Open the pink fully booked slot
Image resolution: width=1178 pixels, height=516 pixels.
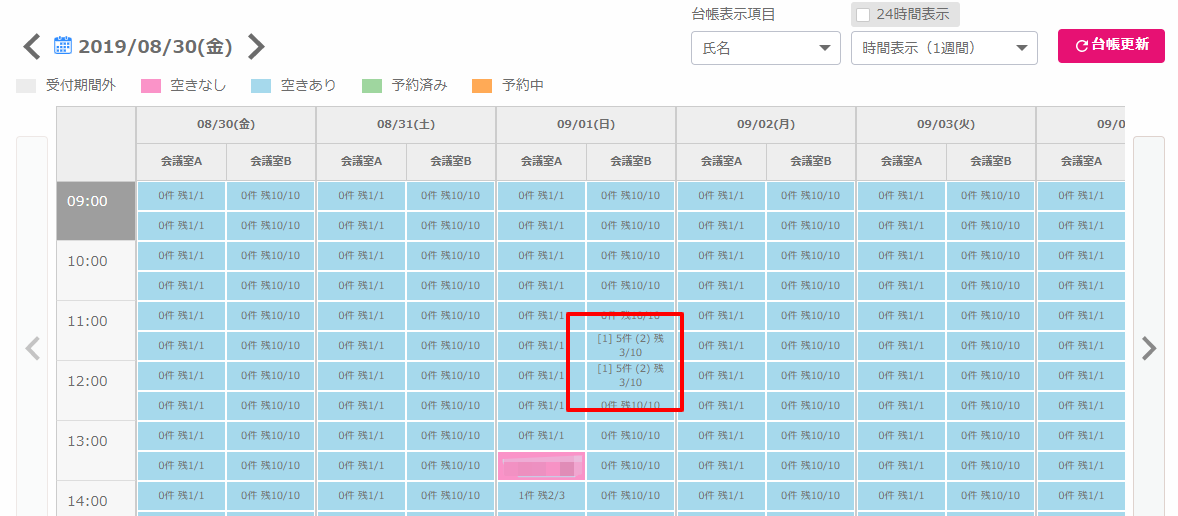(541, 466)
